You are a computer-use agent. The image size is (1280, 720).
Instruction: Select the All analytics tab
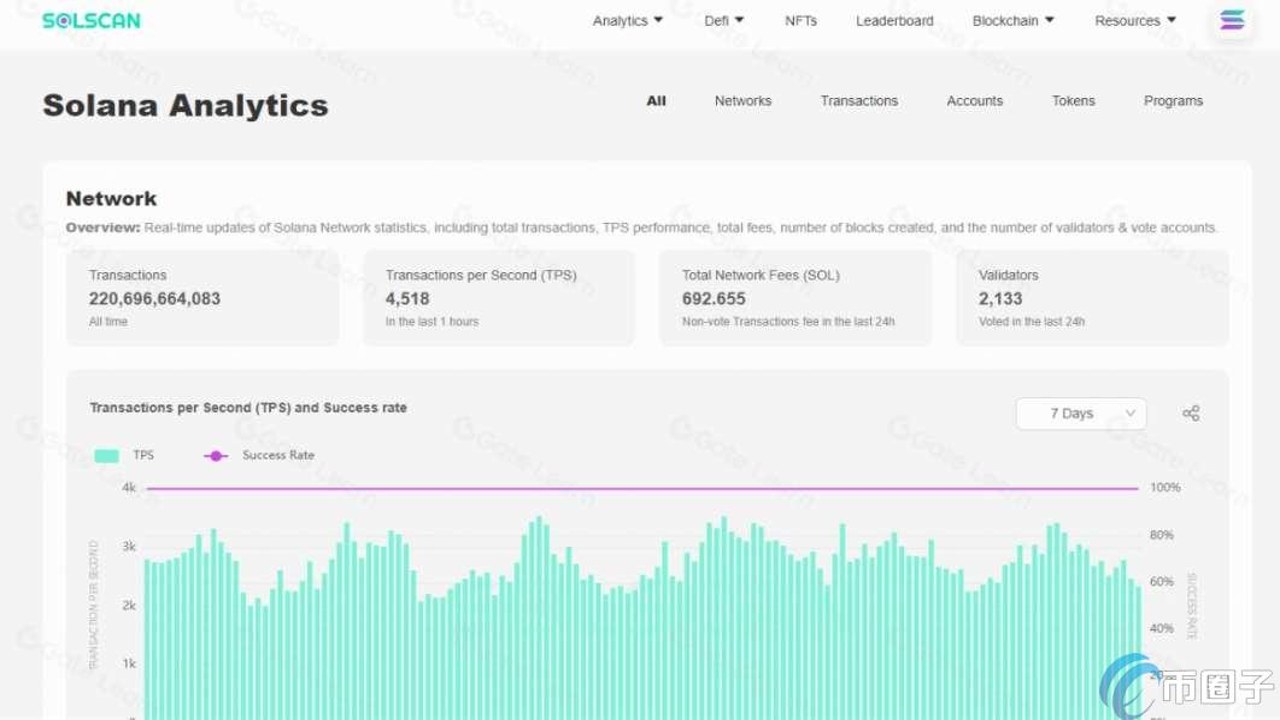click(656, 101)
